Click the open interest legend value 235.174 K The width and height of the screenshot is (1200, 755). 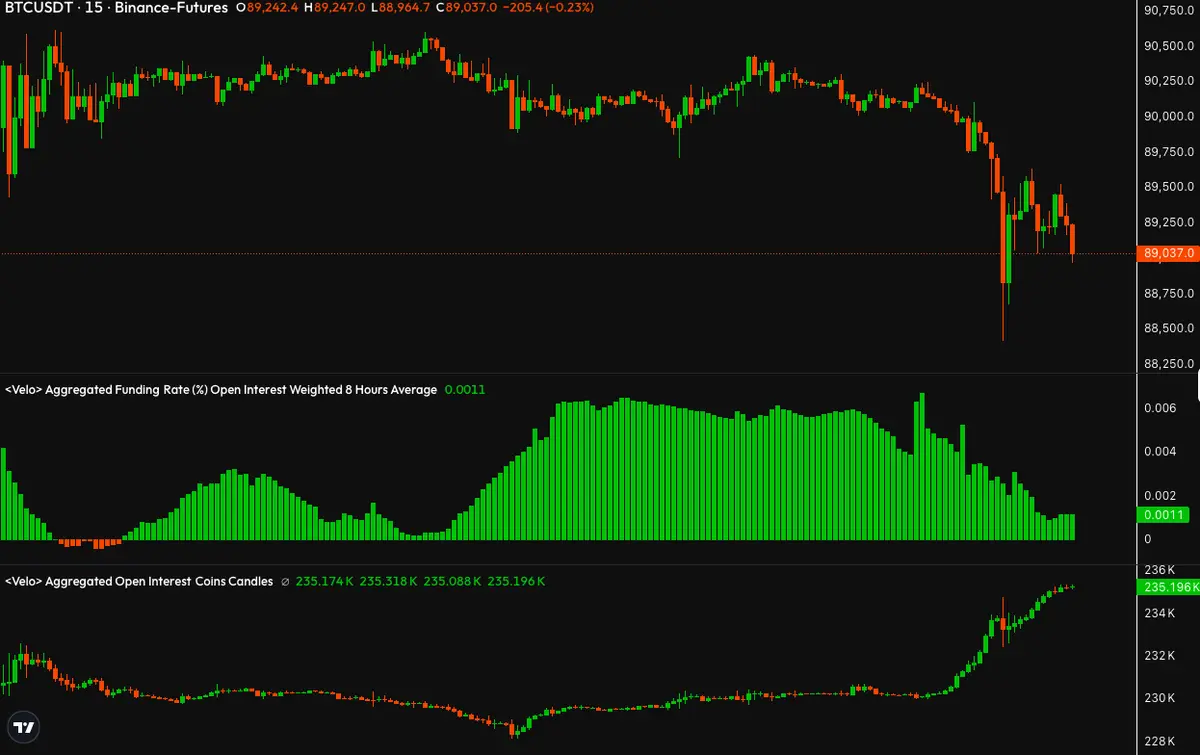point(323,582)
